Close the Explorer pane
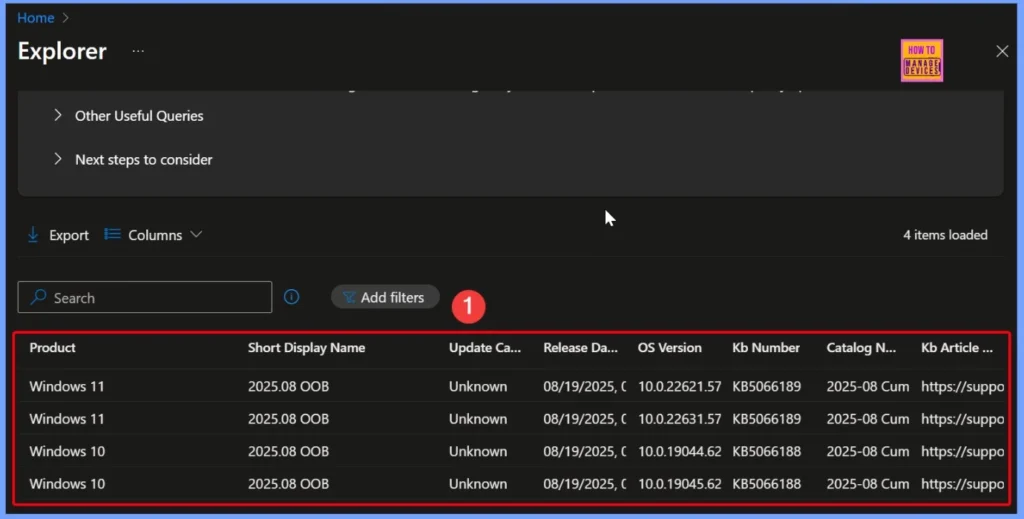The height and width of the screenshot is (519, 1024). [1002, 51]
